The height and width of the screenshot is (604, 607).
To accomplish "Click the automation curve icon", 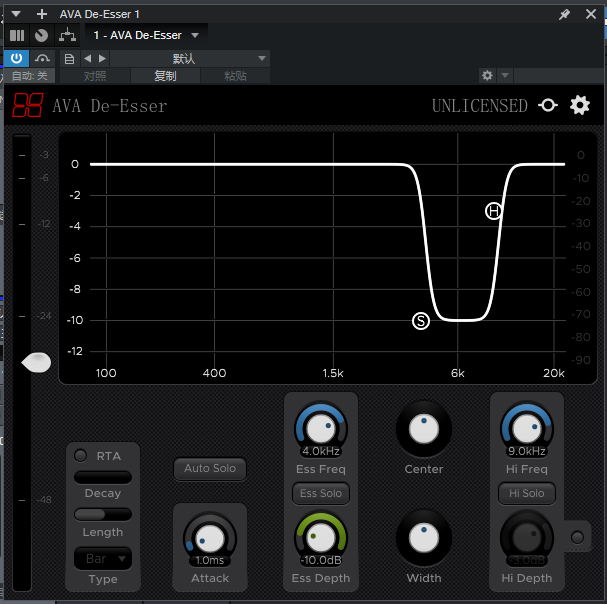I will [x=42, y=58].
